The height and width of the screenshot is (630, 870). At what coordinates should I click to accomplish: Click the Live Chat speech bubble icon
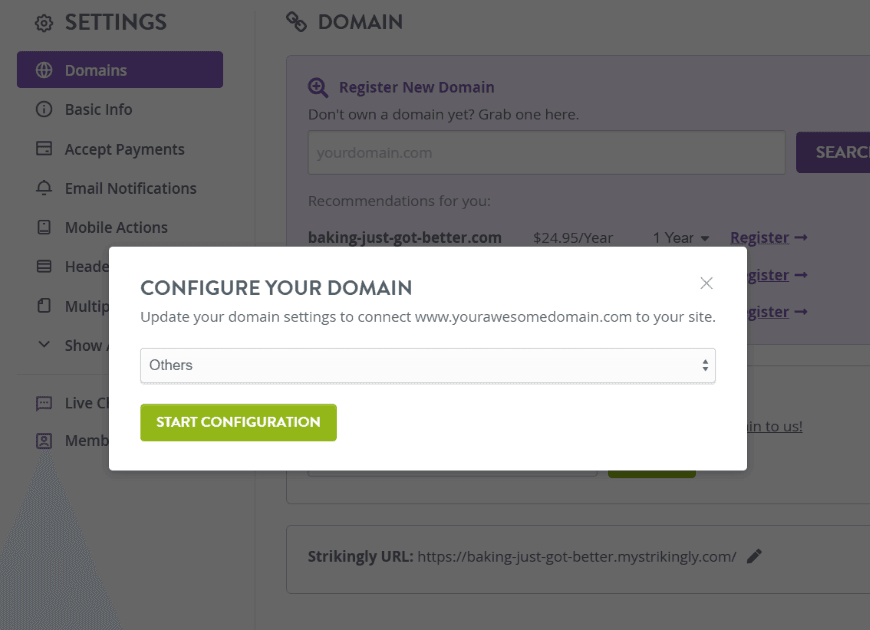pyautogui.click(x=44, y=402)
